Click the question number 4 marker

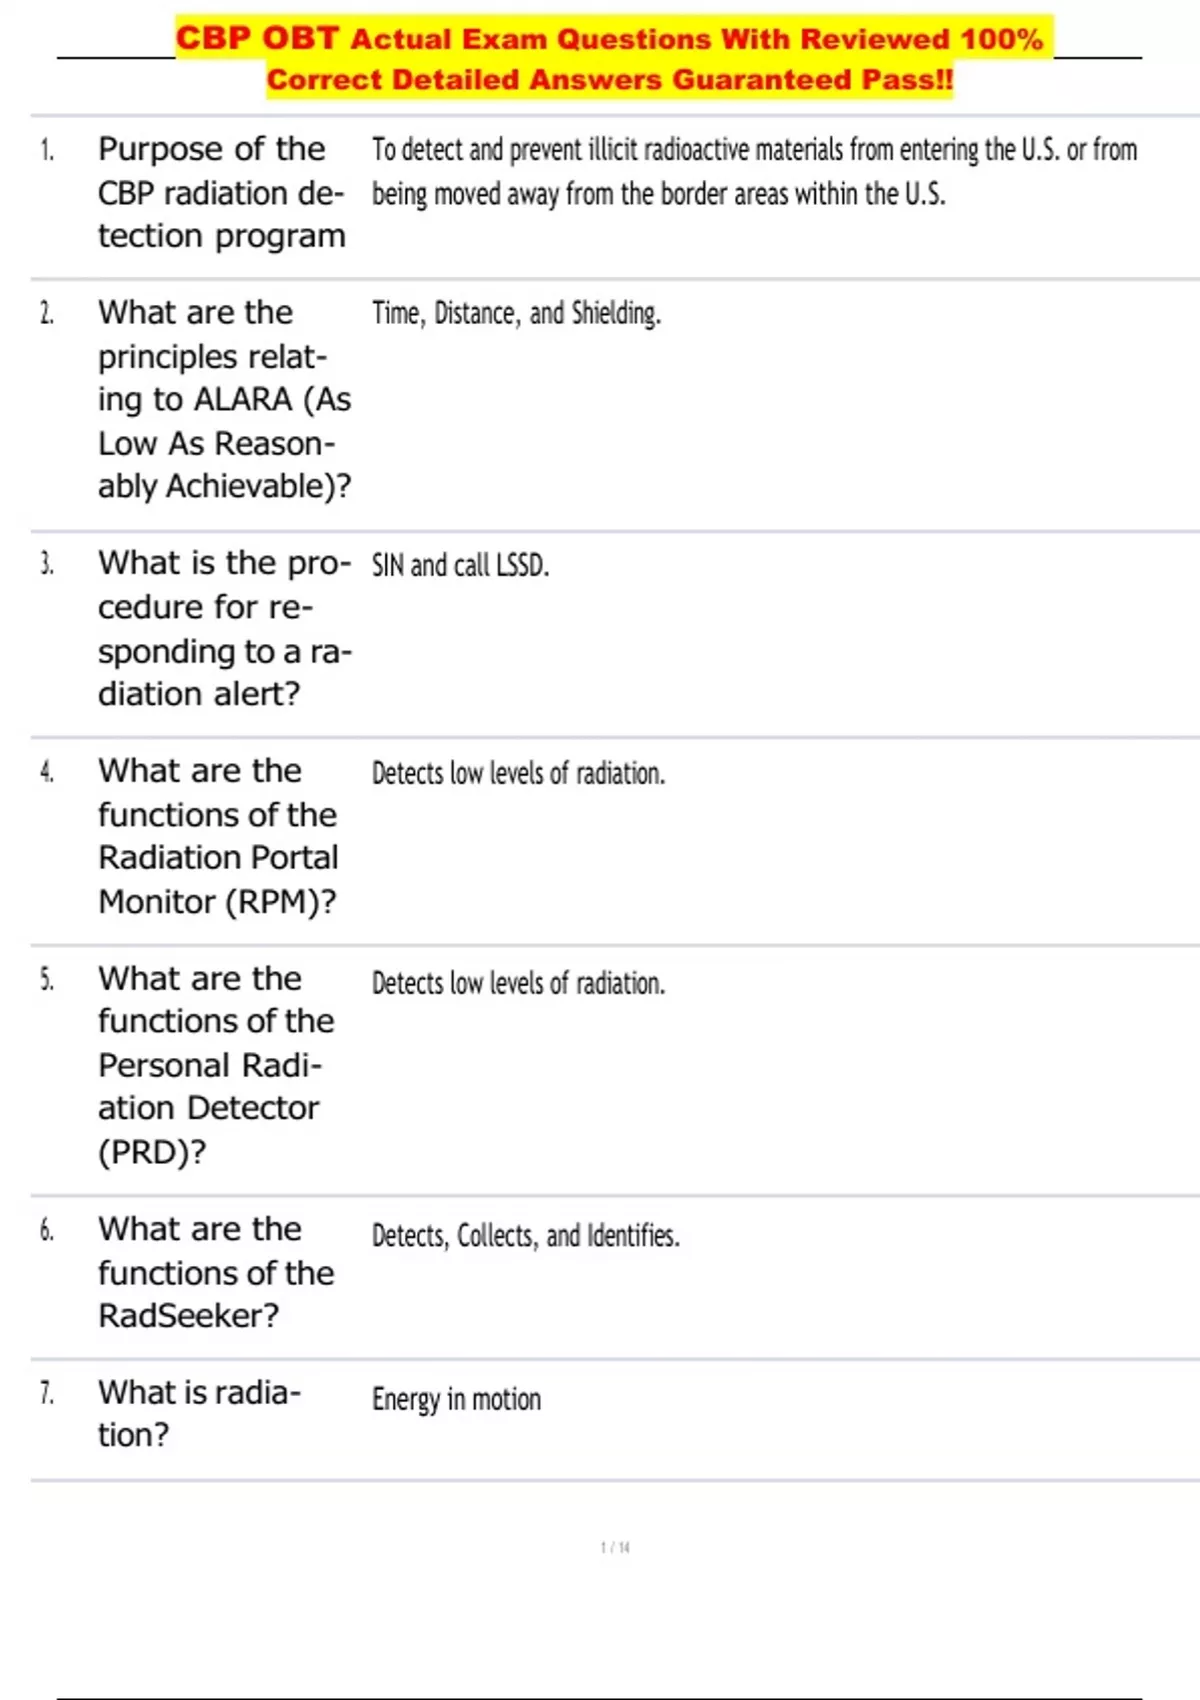(47, 772)
